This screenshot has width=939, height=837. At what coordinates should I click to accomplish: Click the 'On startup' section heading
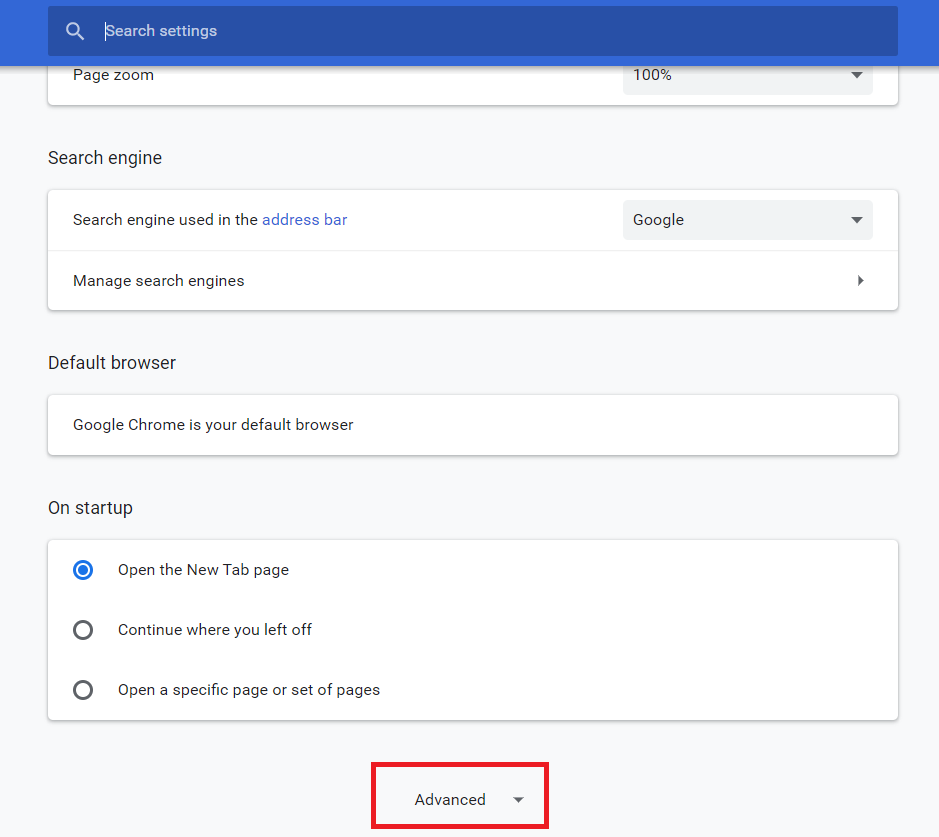coord(90,508)
